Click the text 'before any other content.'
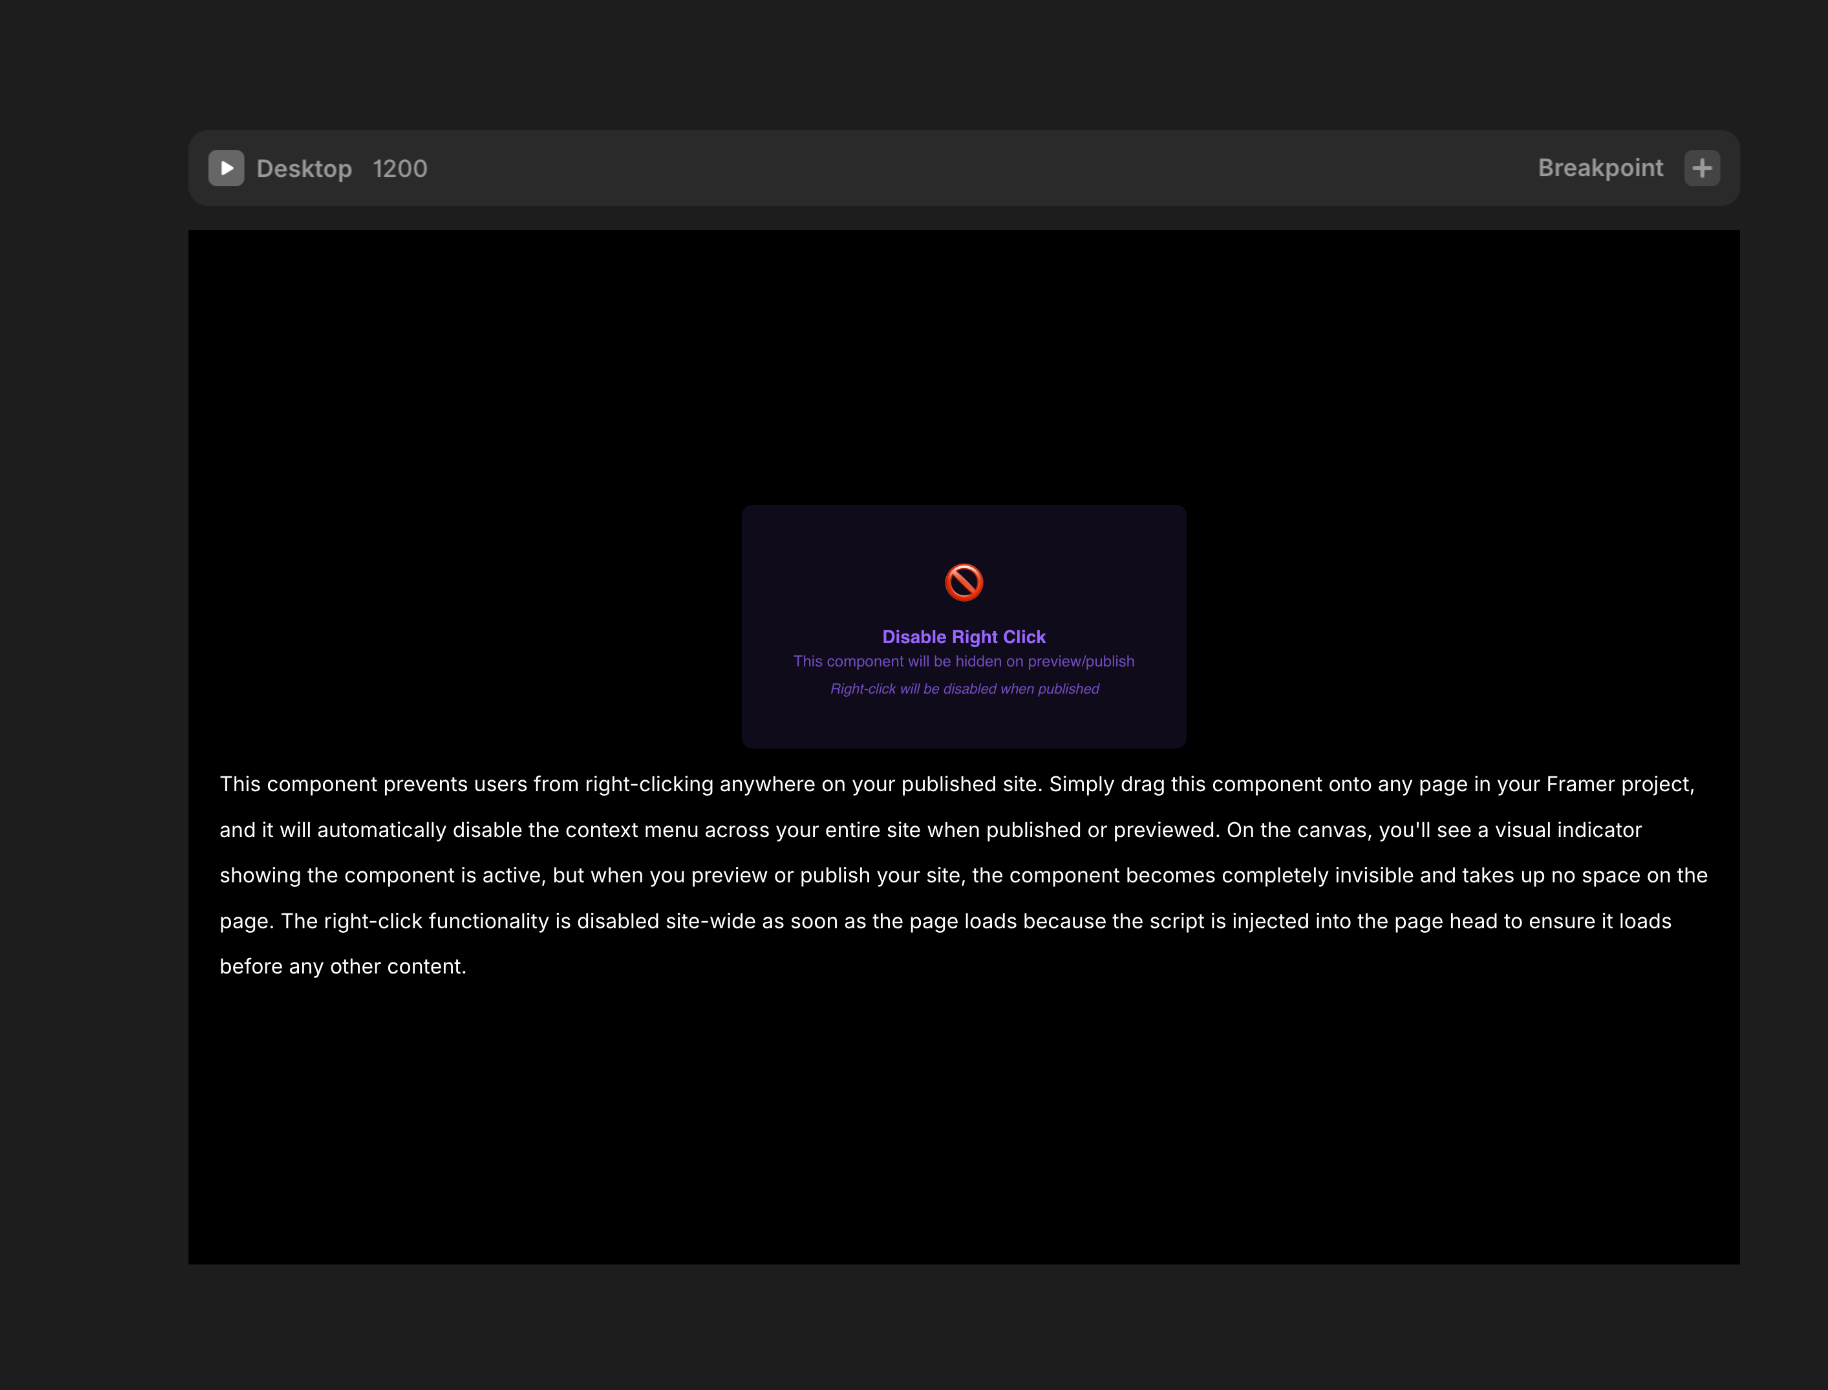 pyautogui.click(x=343, y=967)
